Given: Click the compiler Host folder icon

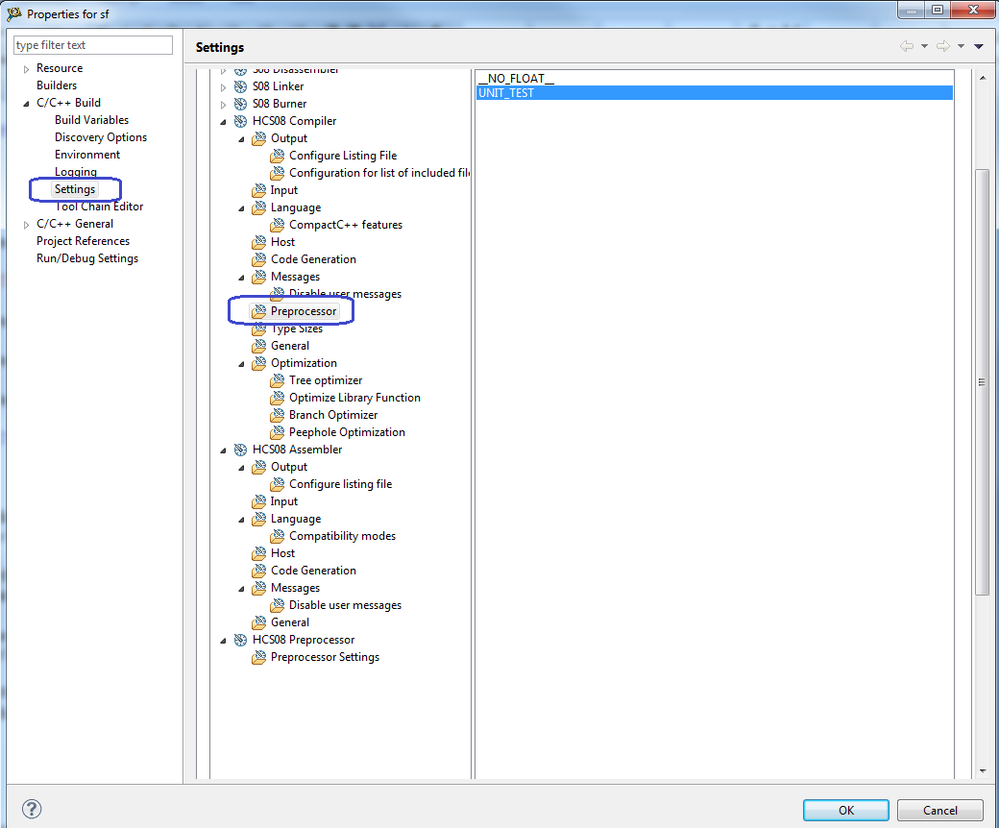Looking at the screenshot, I should pos(259,242).
